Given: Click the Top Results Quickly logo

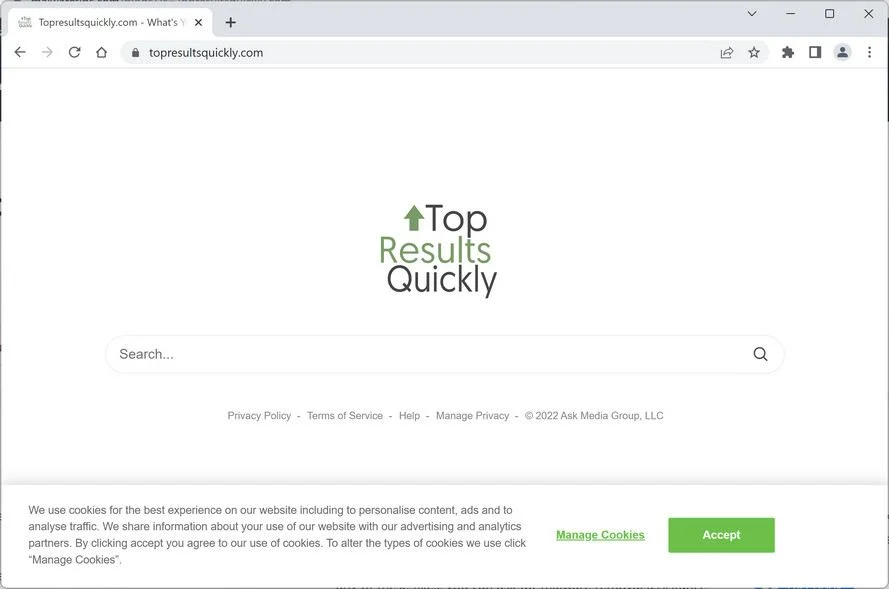Looking at the screenshot, I should (438, 250).
